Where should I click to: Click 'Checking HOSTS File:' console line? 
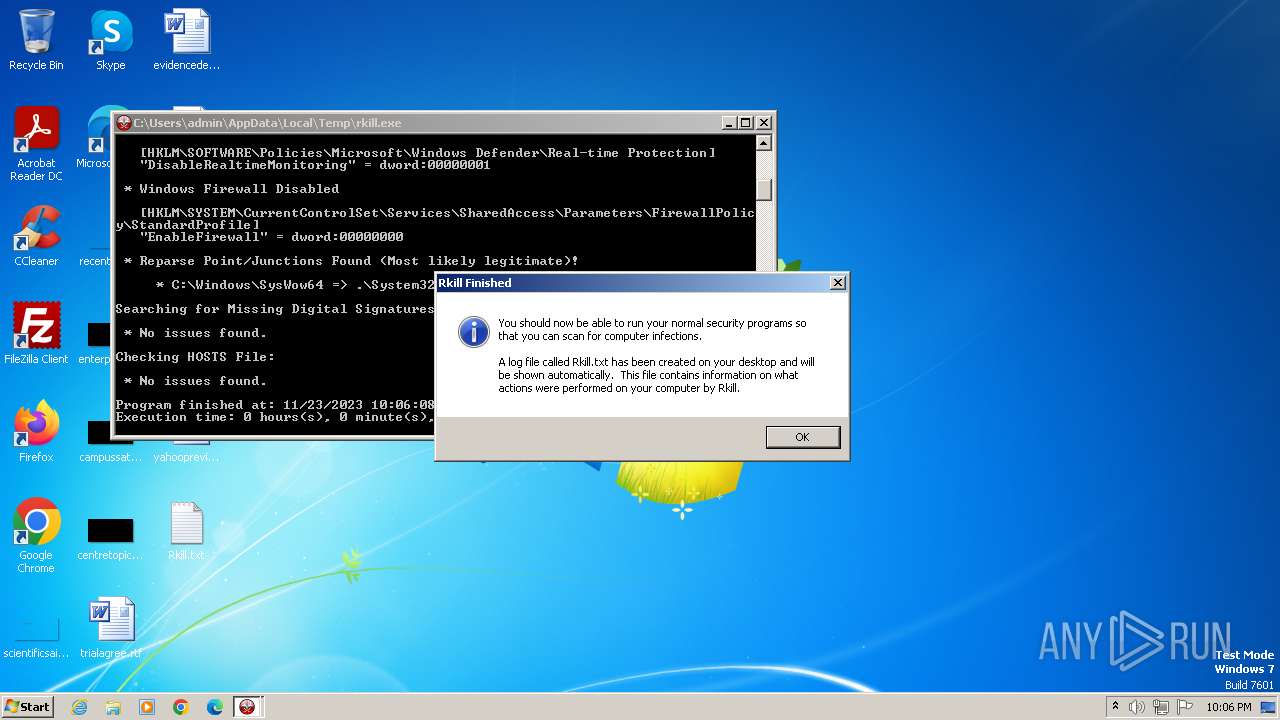click(195, 357)
